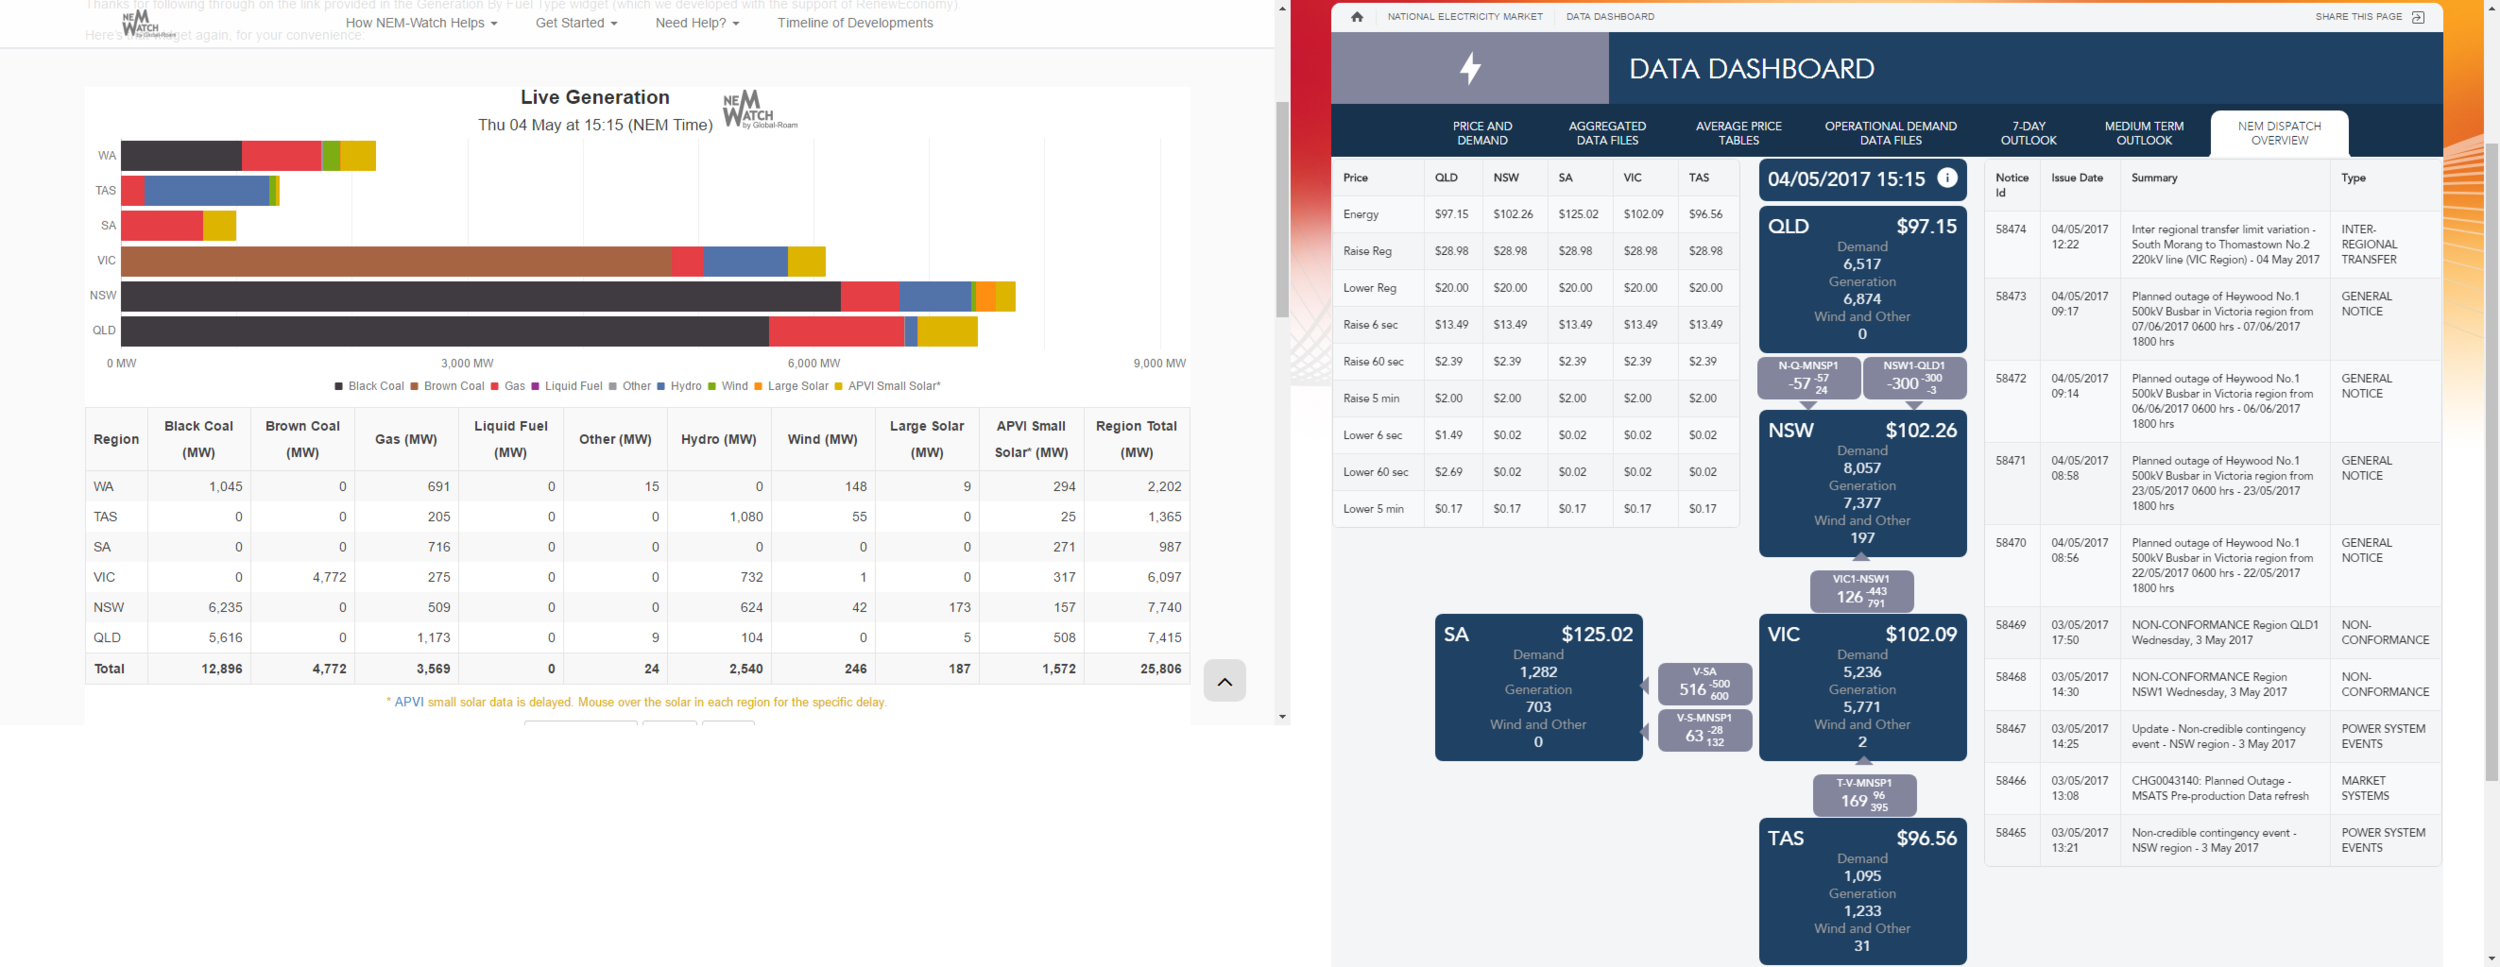Click V-SA interconnector flow box
The height and width of the screenshot is (967, 2500).
click(x=1704, y=683)
